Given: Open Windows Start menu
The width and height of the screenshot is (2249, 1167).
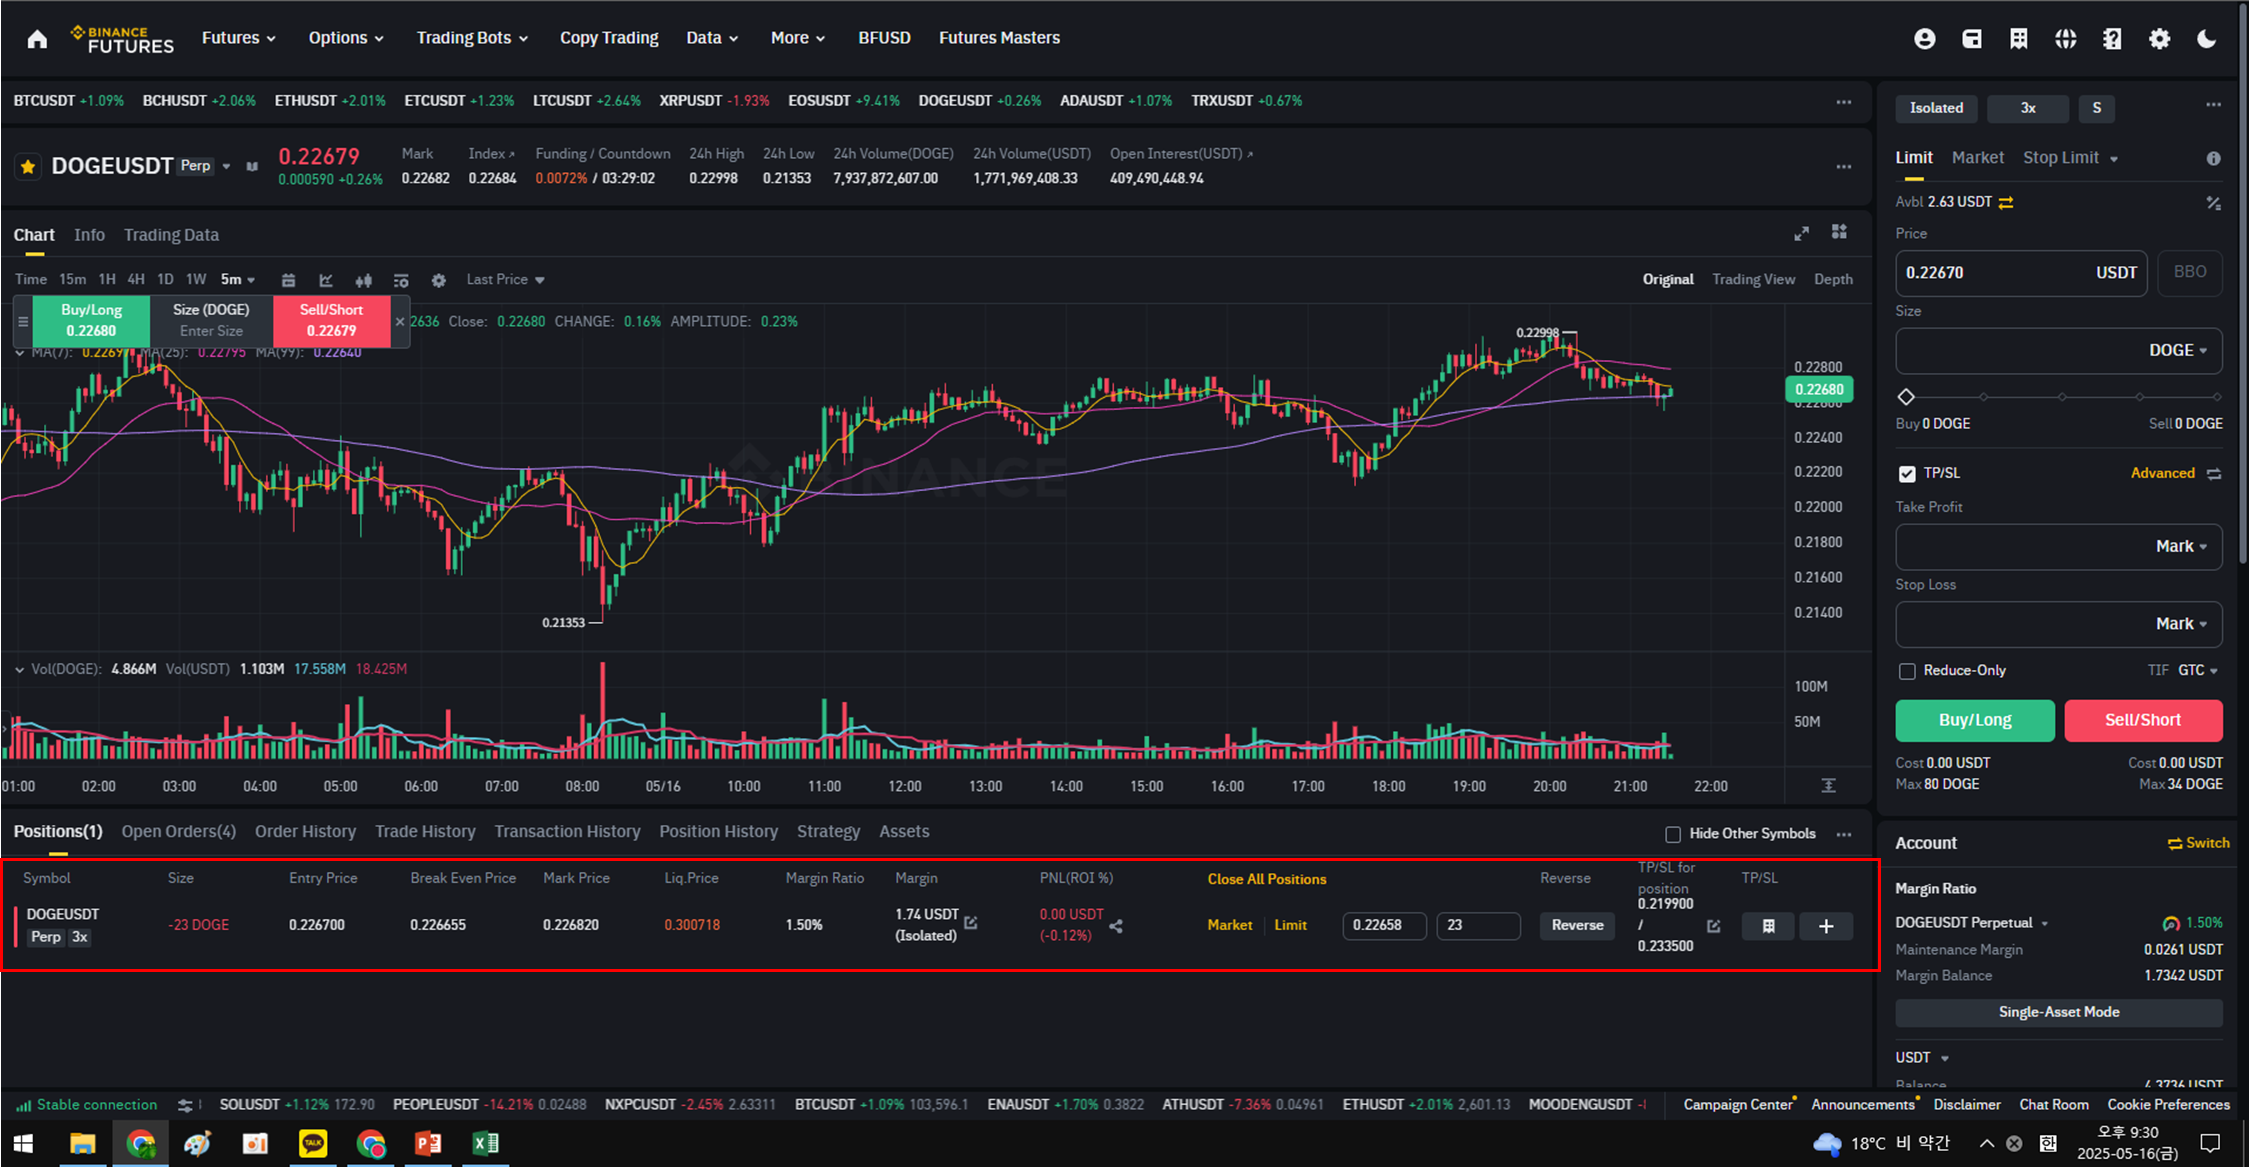Looking at the screenshot, I should coord(24,1143).
